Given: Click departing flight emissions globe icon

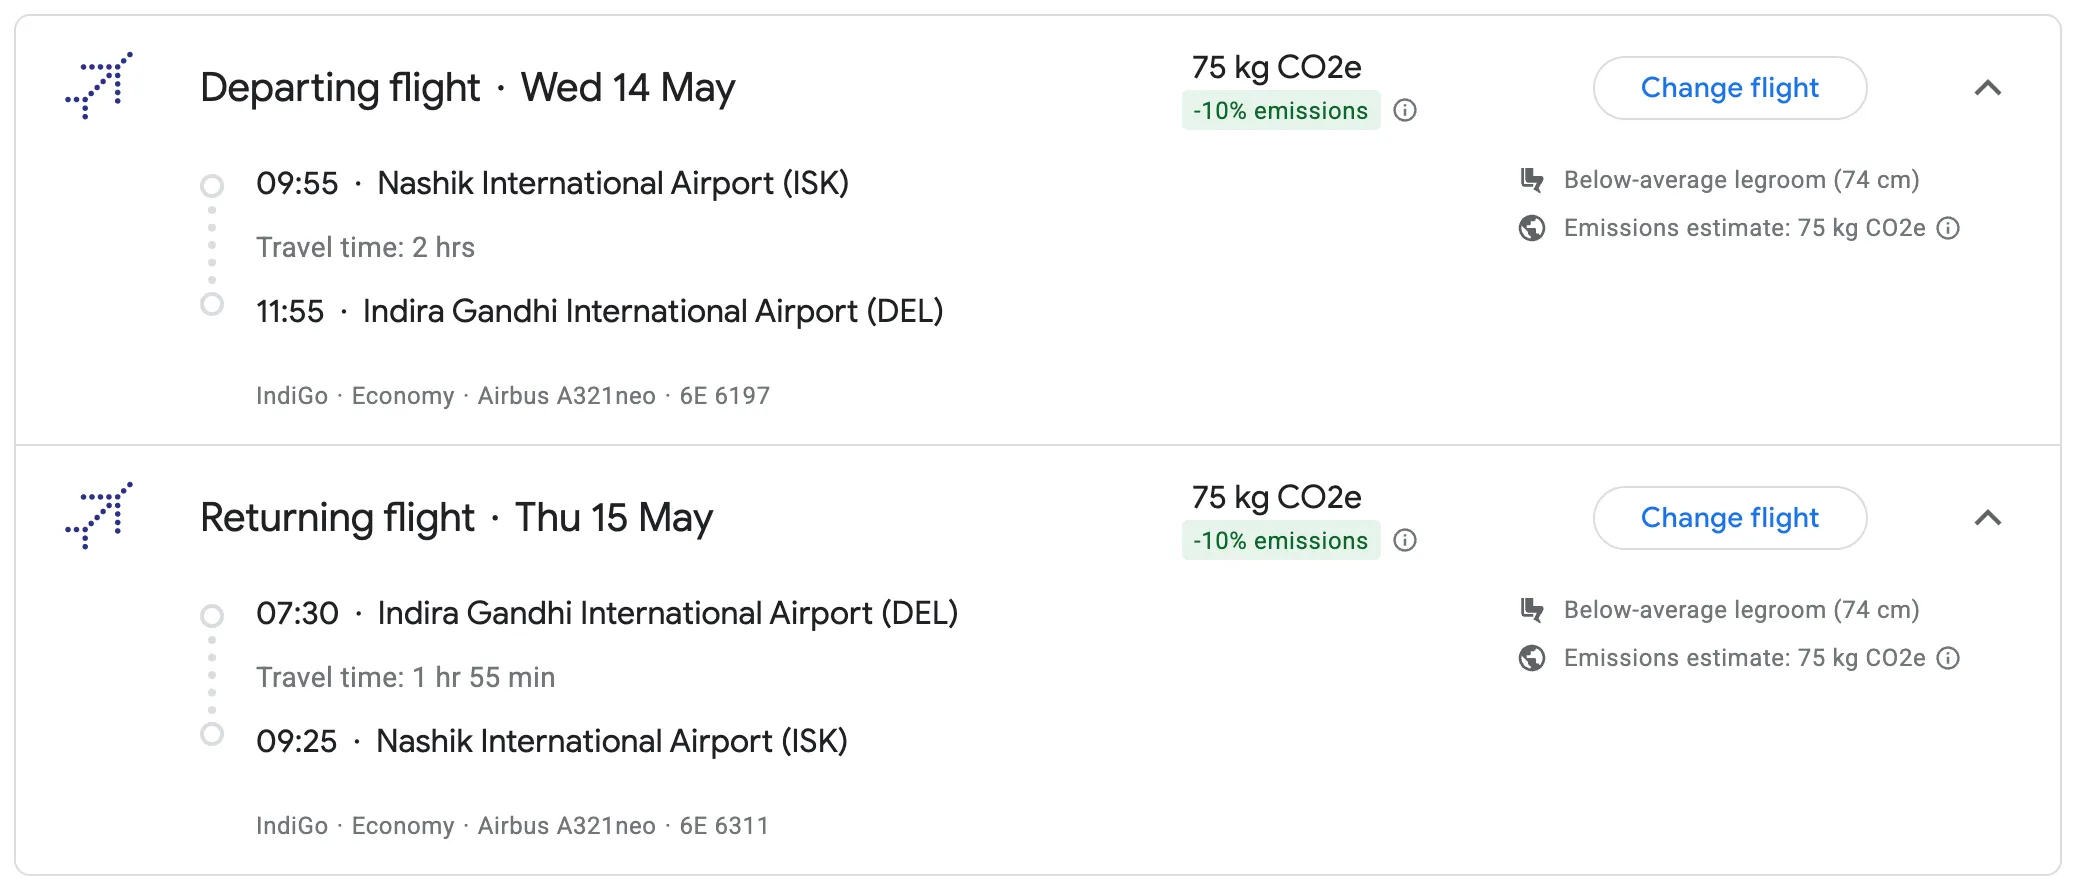Looking at the screenshot, I should point(1531,228).
